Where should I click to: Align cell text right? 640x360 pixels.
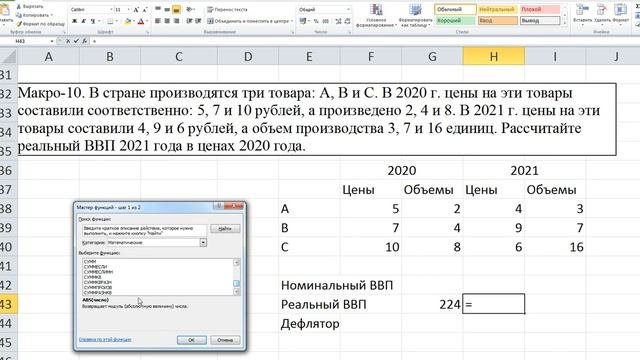(176, 21)
